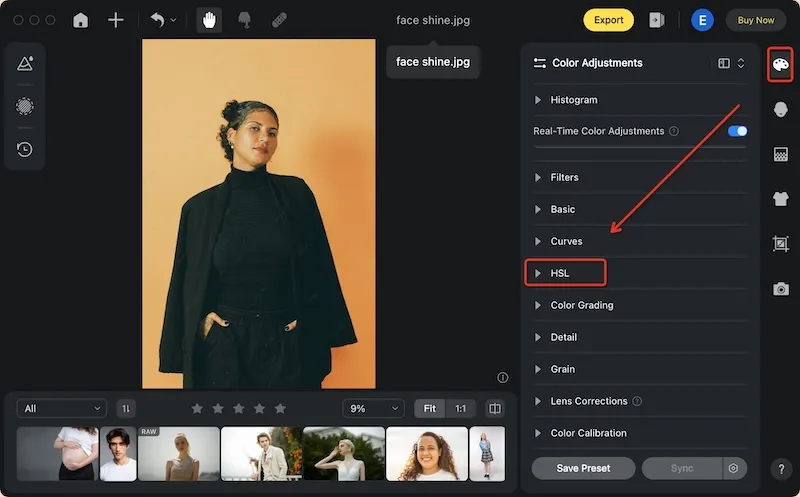Image resolution: width=800 pixels, height=497 pixels.
Task: Click the plus icon to add photos
Action: 116,20
